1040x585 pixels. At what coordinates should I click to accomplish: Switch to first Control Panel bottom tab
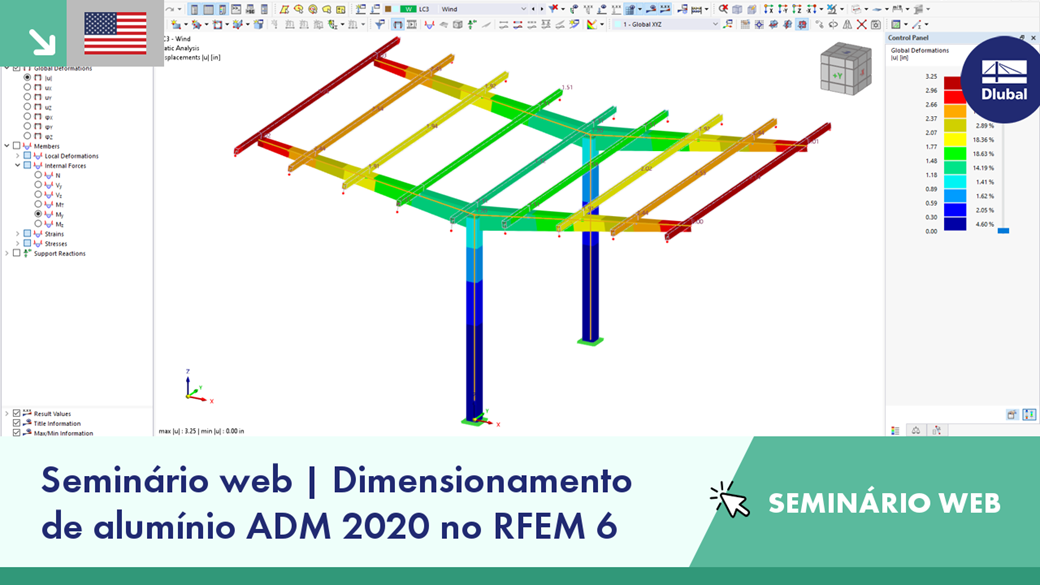pos(895,430)
